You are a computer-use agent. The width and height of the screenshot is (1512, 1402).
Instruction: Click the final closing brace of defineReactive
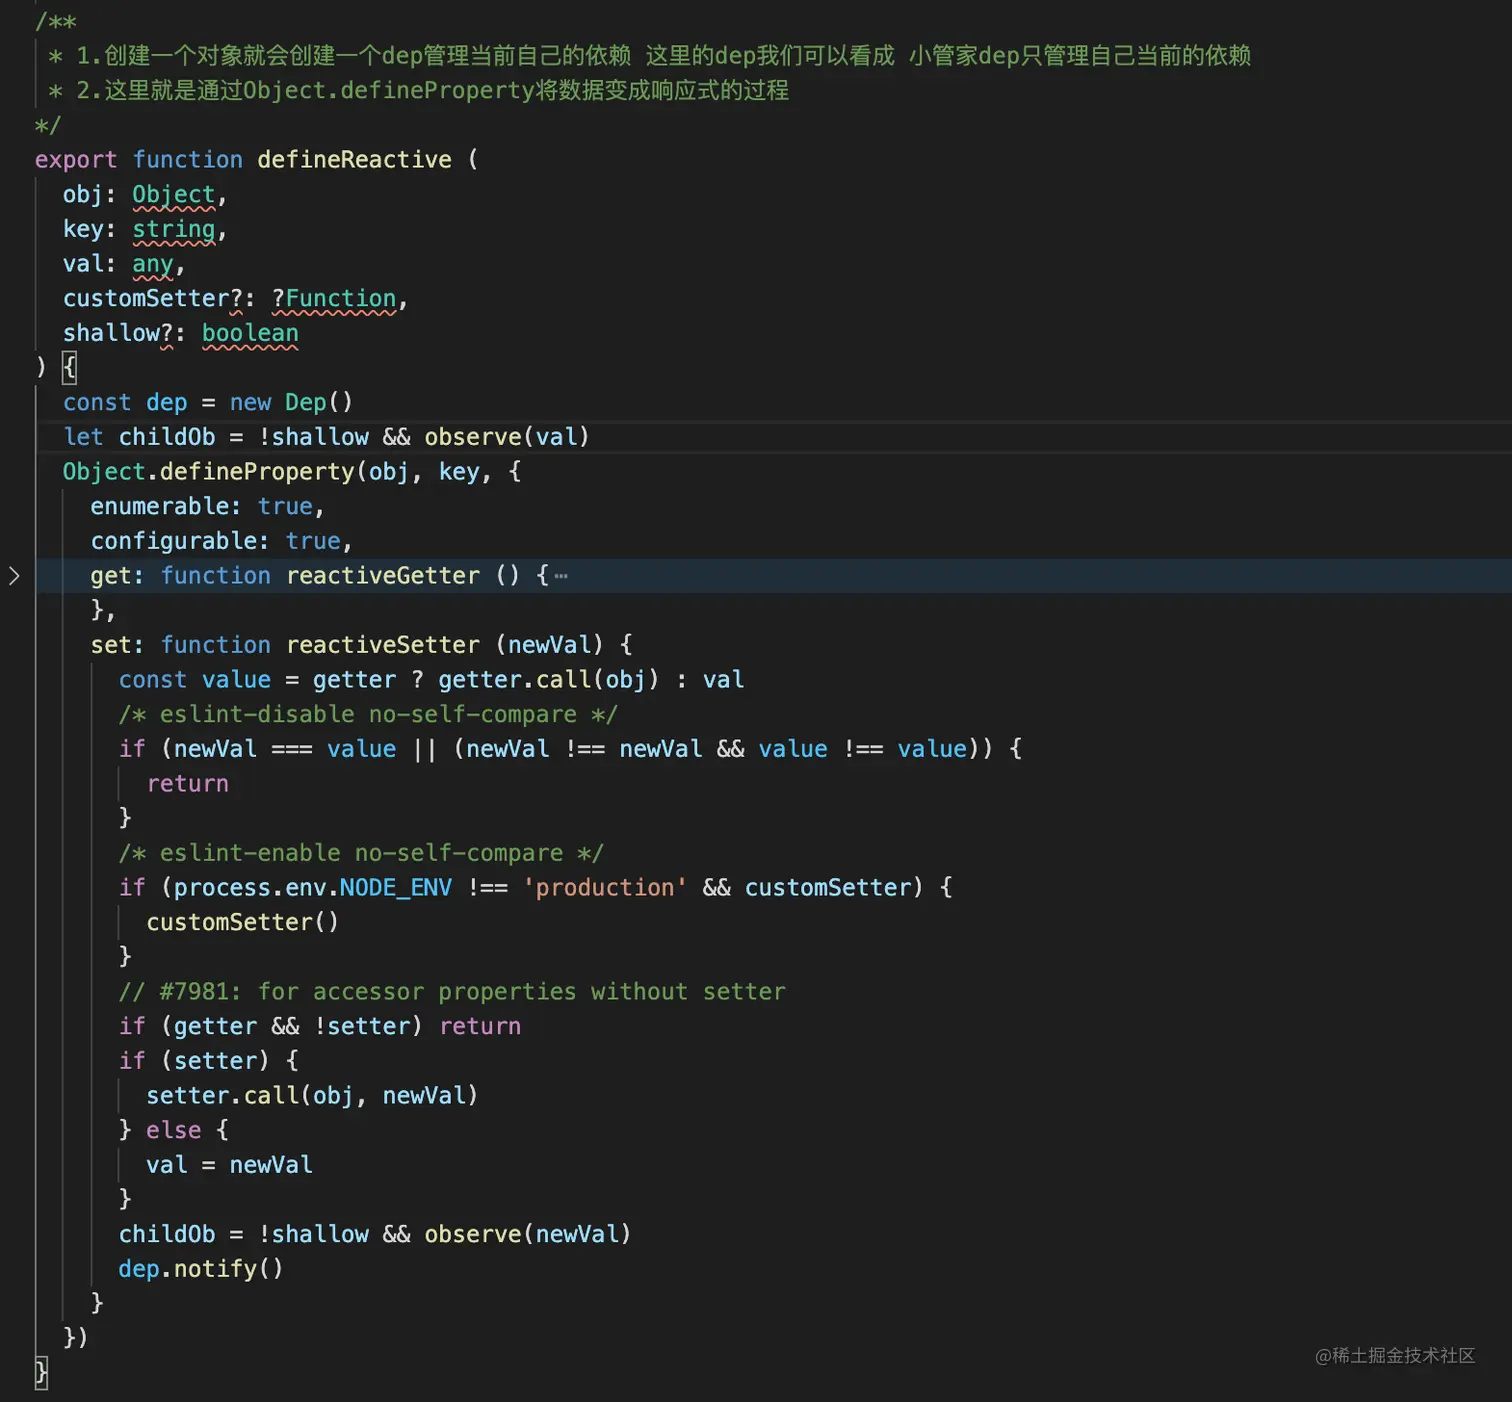(x=41, y=1372)
